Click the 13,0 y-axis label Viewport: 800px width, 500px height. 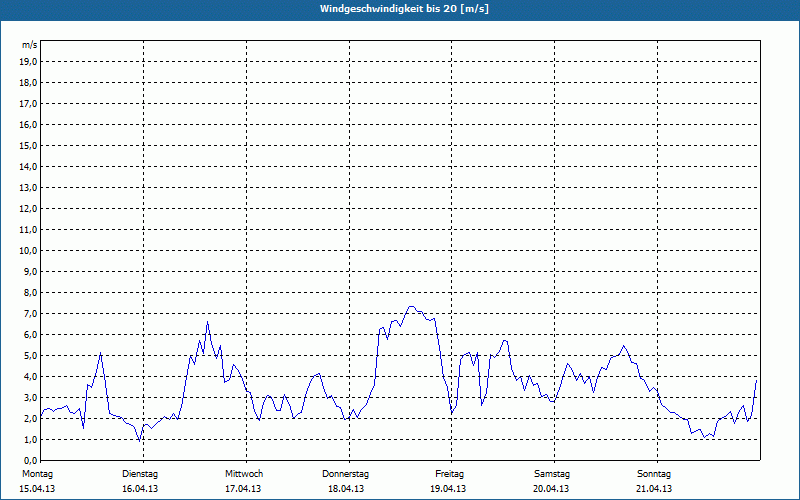pyautogui.click(x=28, y=188)
